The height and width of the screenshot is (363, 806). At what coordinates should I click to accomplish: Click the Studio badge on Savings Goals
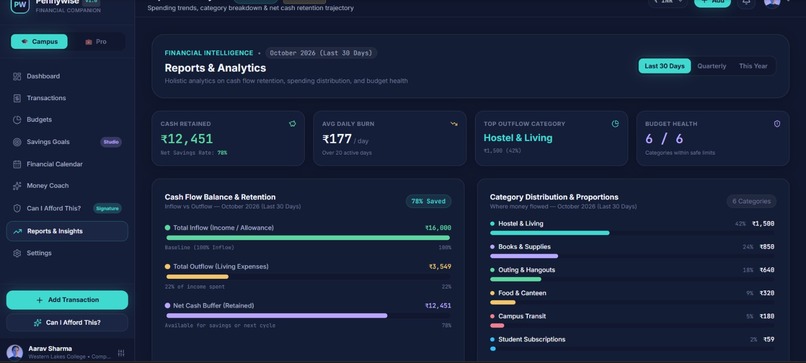point(111,142)
